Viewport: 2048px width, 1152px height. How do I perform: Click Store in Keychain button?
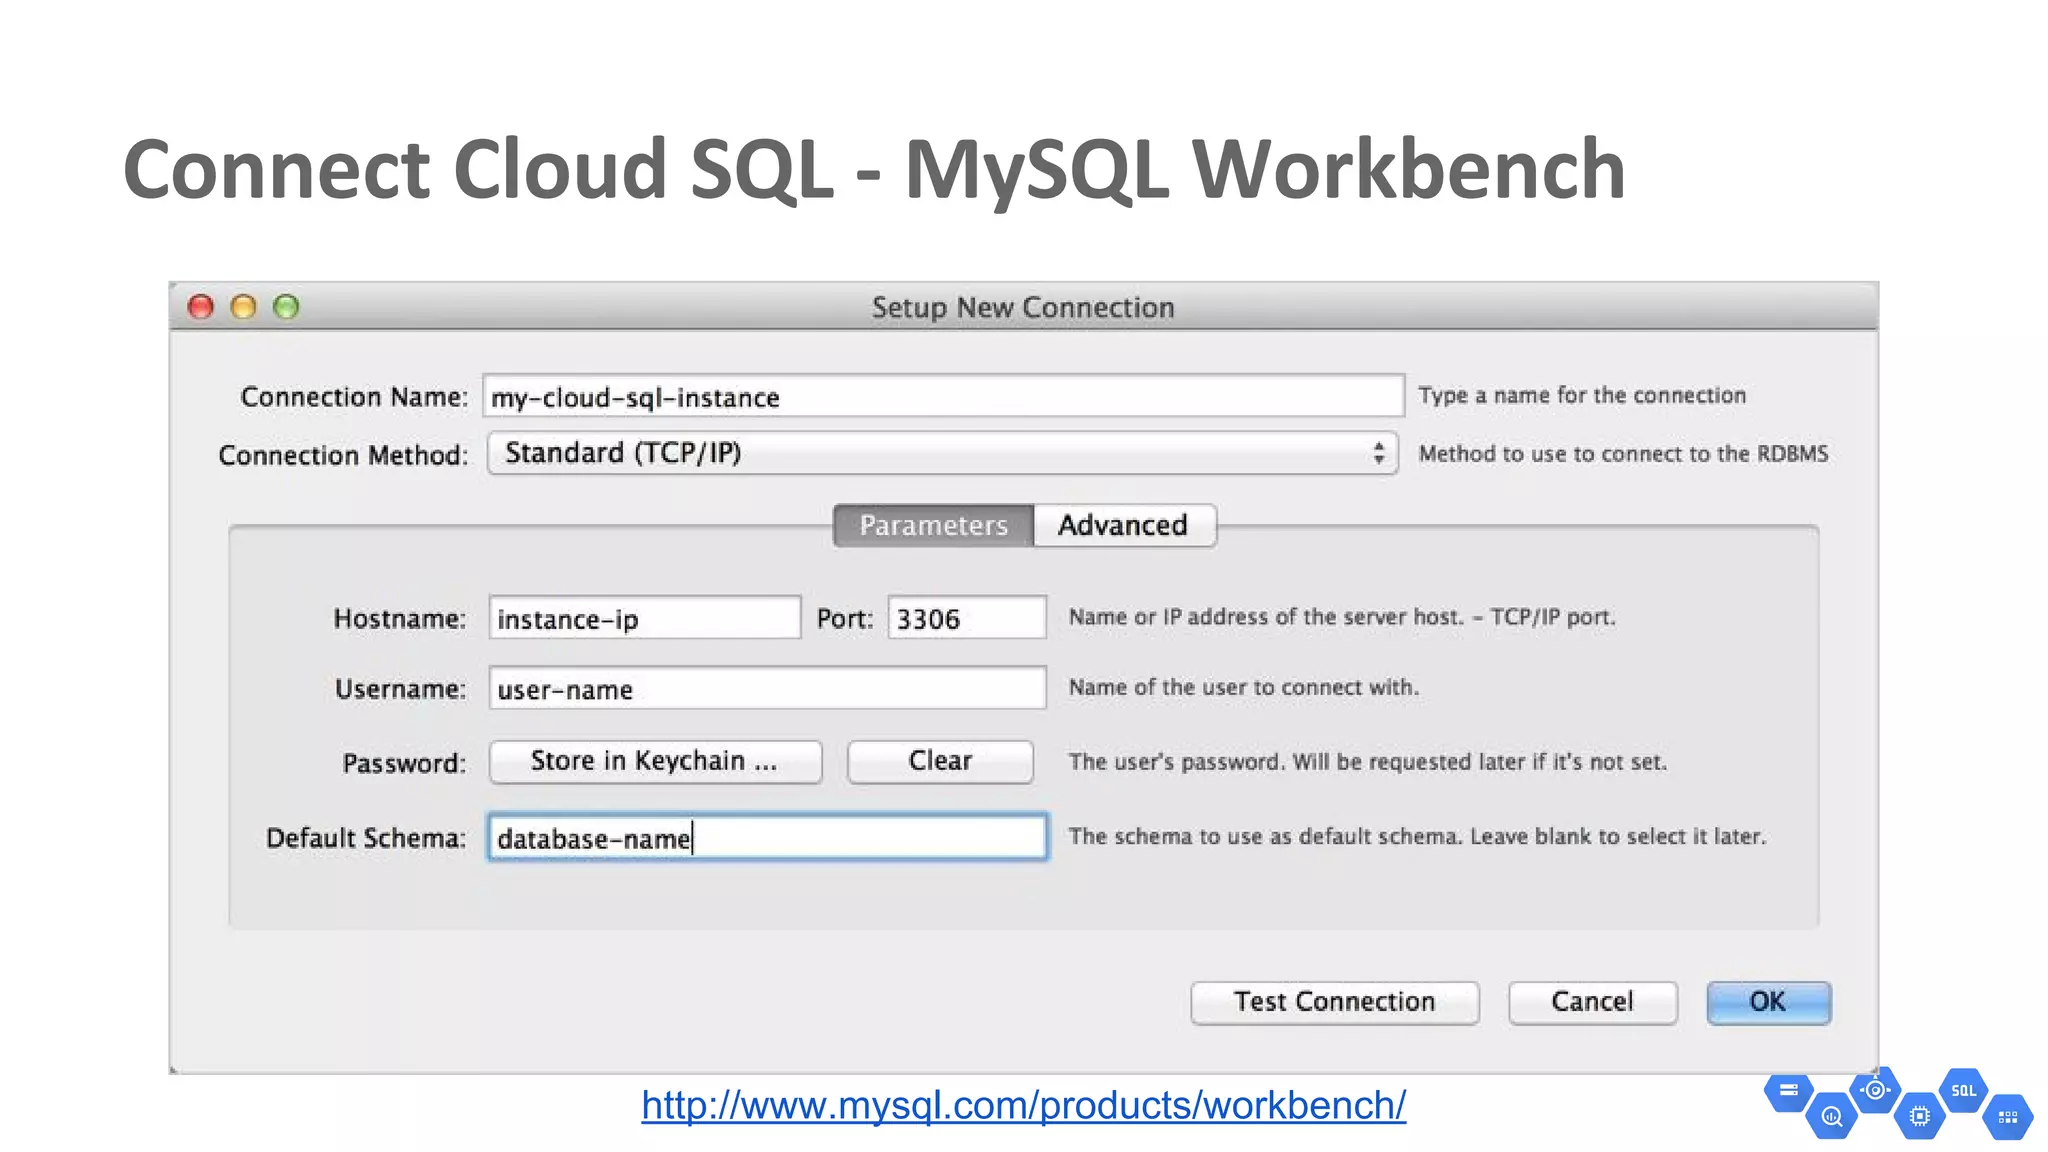[655, 761]
